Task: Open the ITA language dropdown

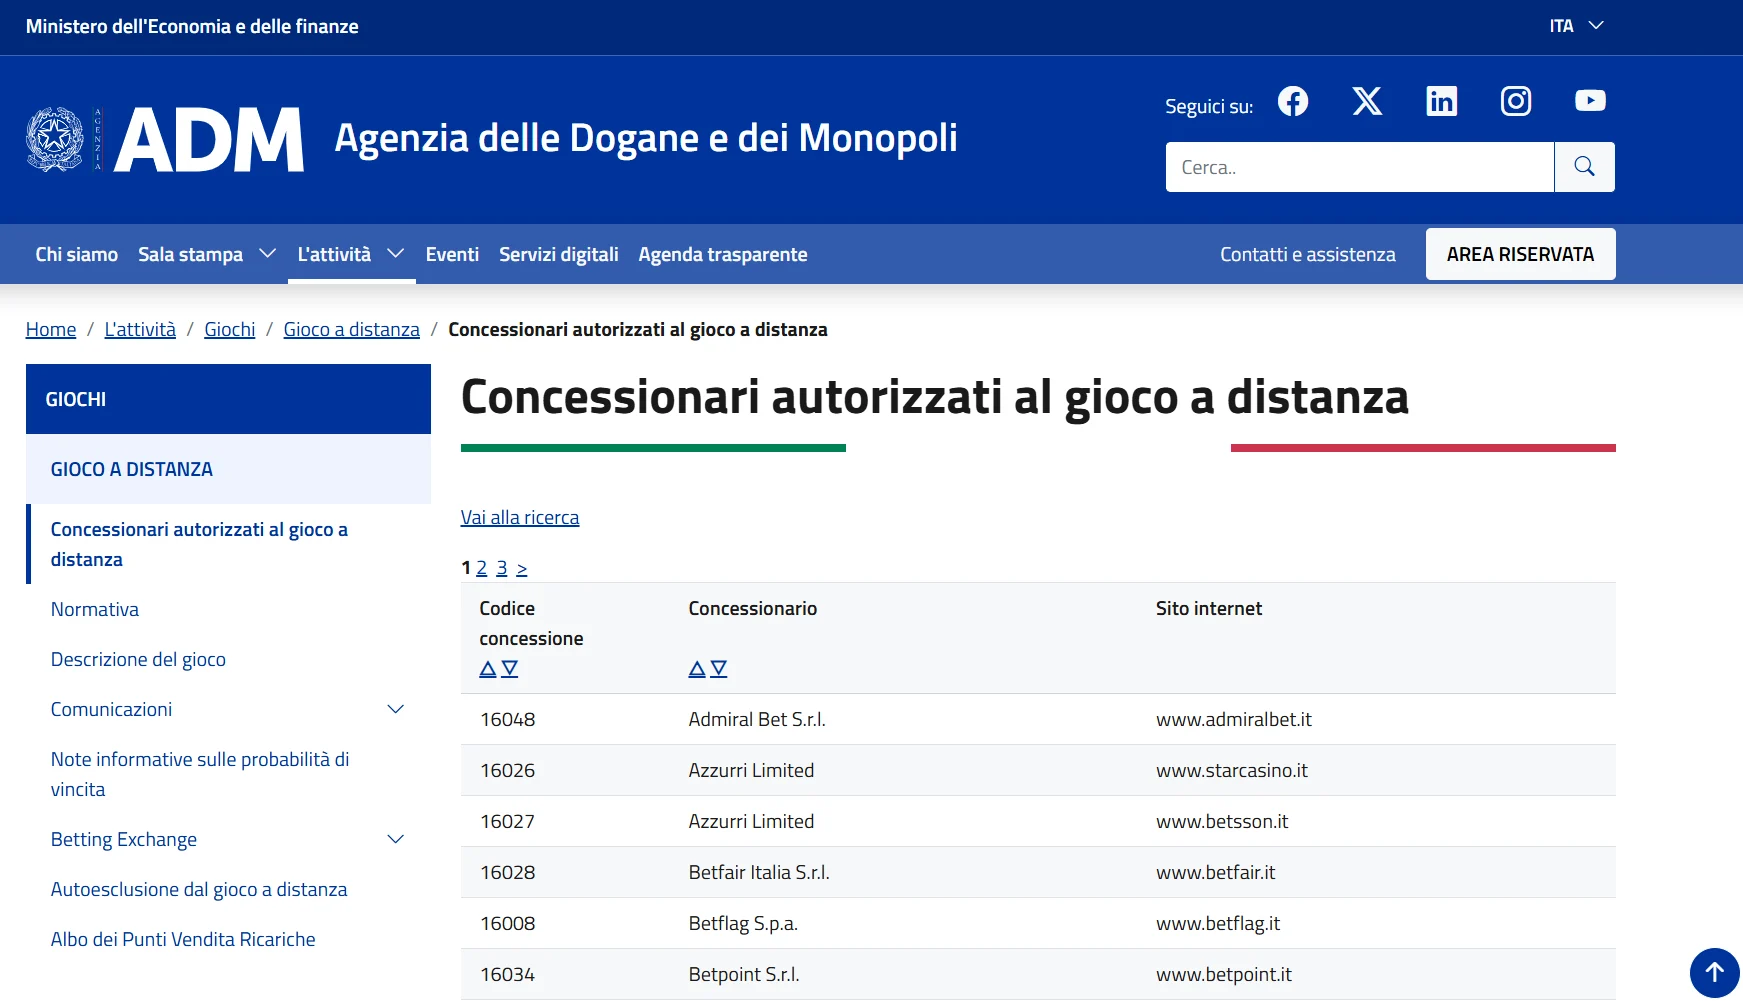Action: (1577, 26)
